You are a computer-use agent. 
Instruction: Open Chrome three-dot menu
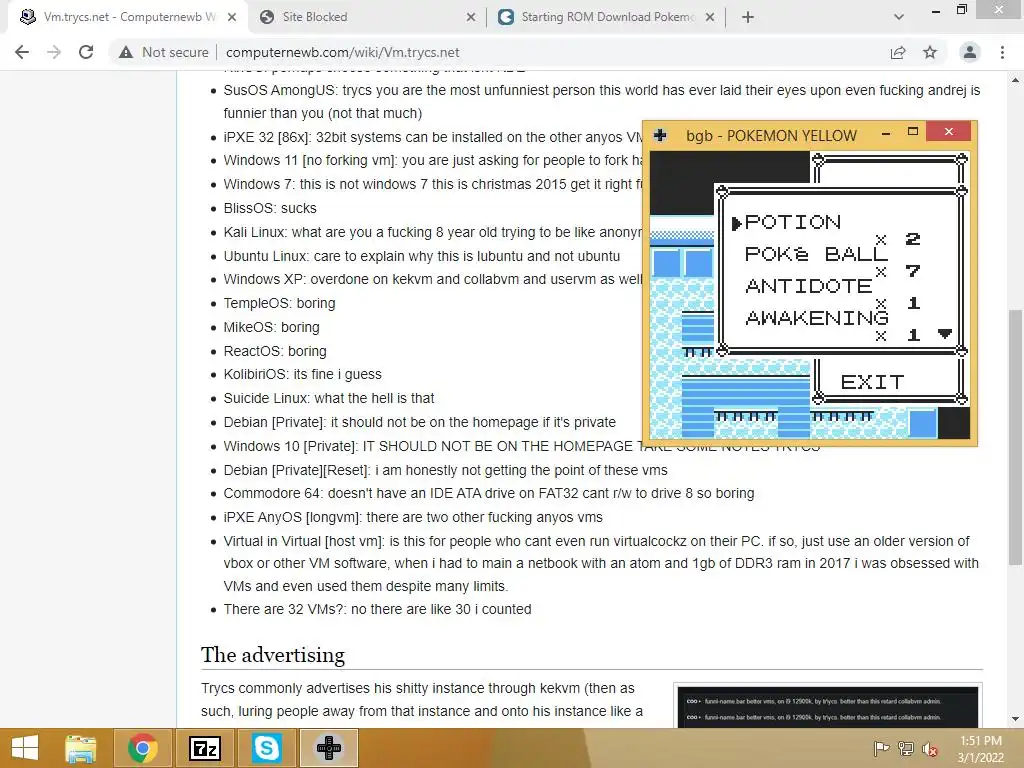[1002, 52]
